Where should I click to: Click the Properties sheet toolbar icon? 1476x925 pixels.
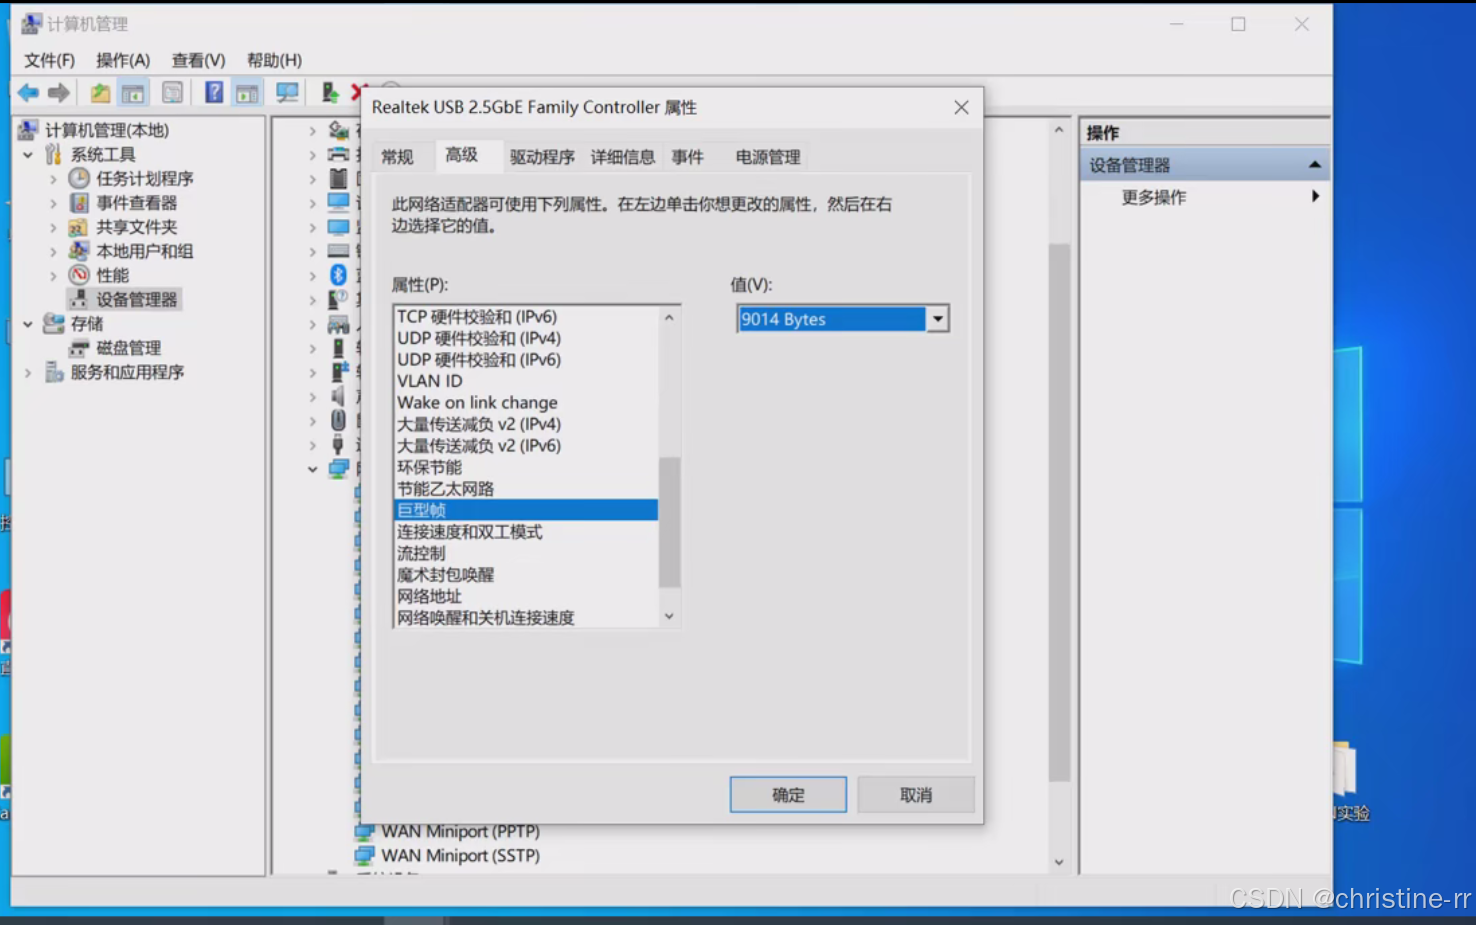coord(173,93)
